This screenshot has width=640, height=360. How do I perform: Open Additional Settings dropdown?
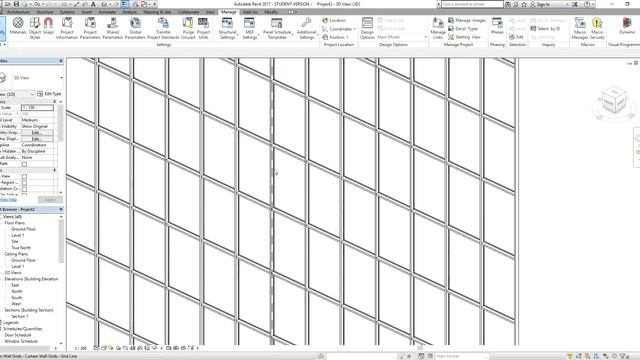coord(306,27)
